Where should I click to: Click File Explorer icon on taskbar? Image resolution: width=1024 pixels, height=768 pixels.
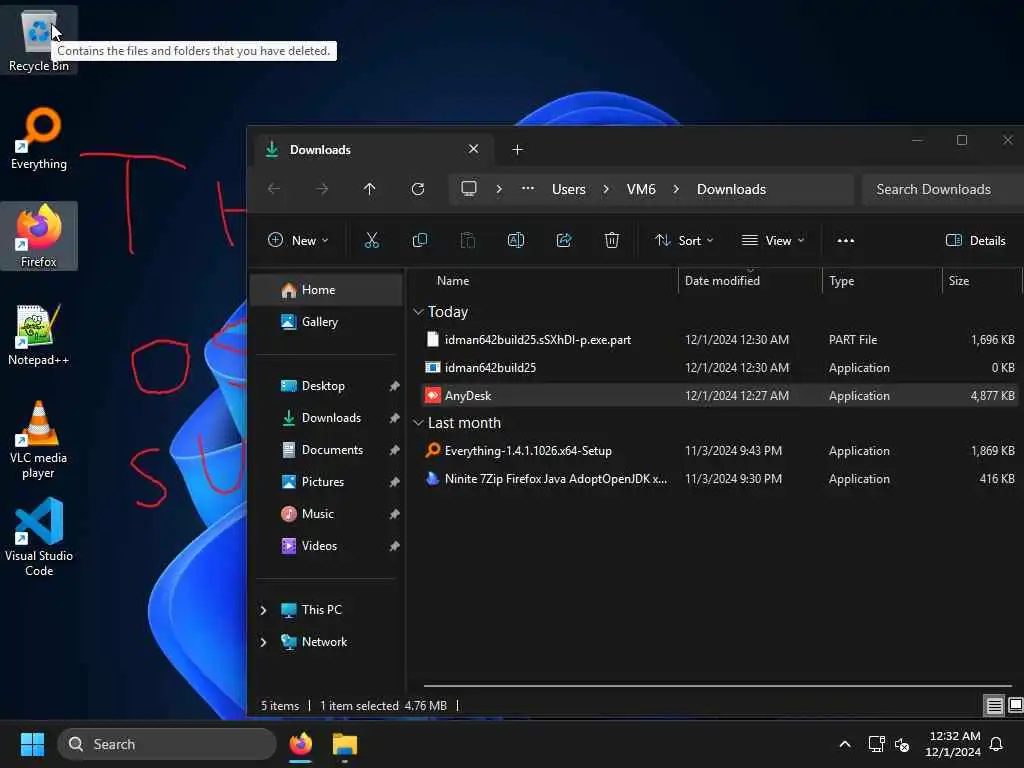[345, 744]
